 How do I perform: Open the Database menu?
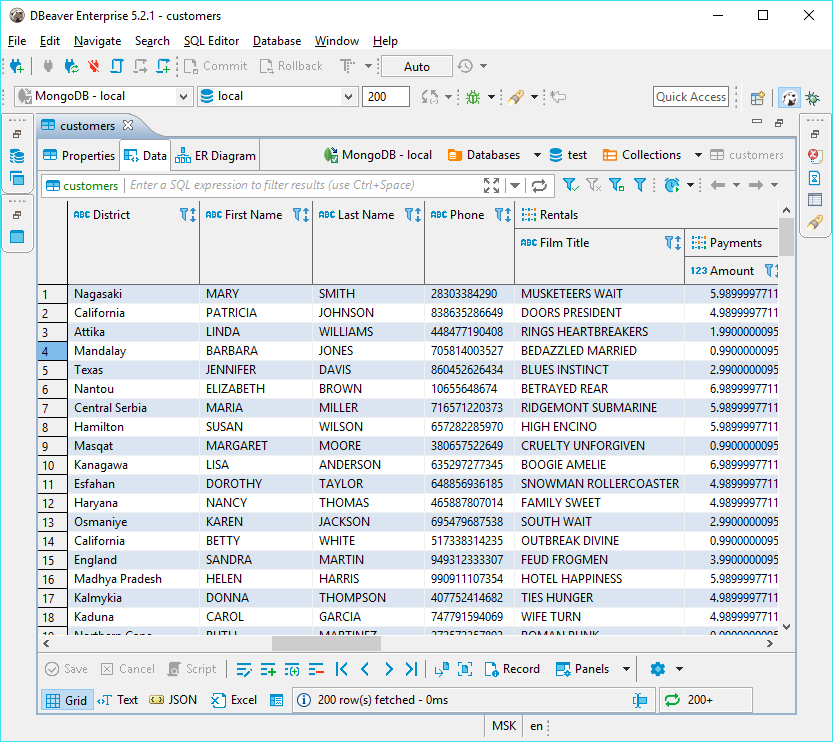(x=276, y=41)
